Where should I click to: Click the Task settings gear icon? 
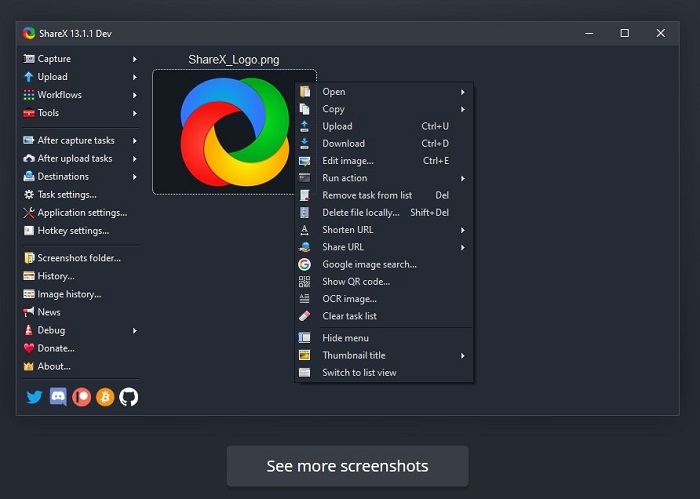point(29,195)
